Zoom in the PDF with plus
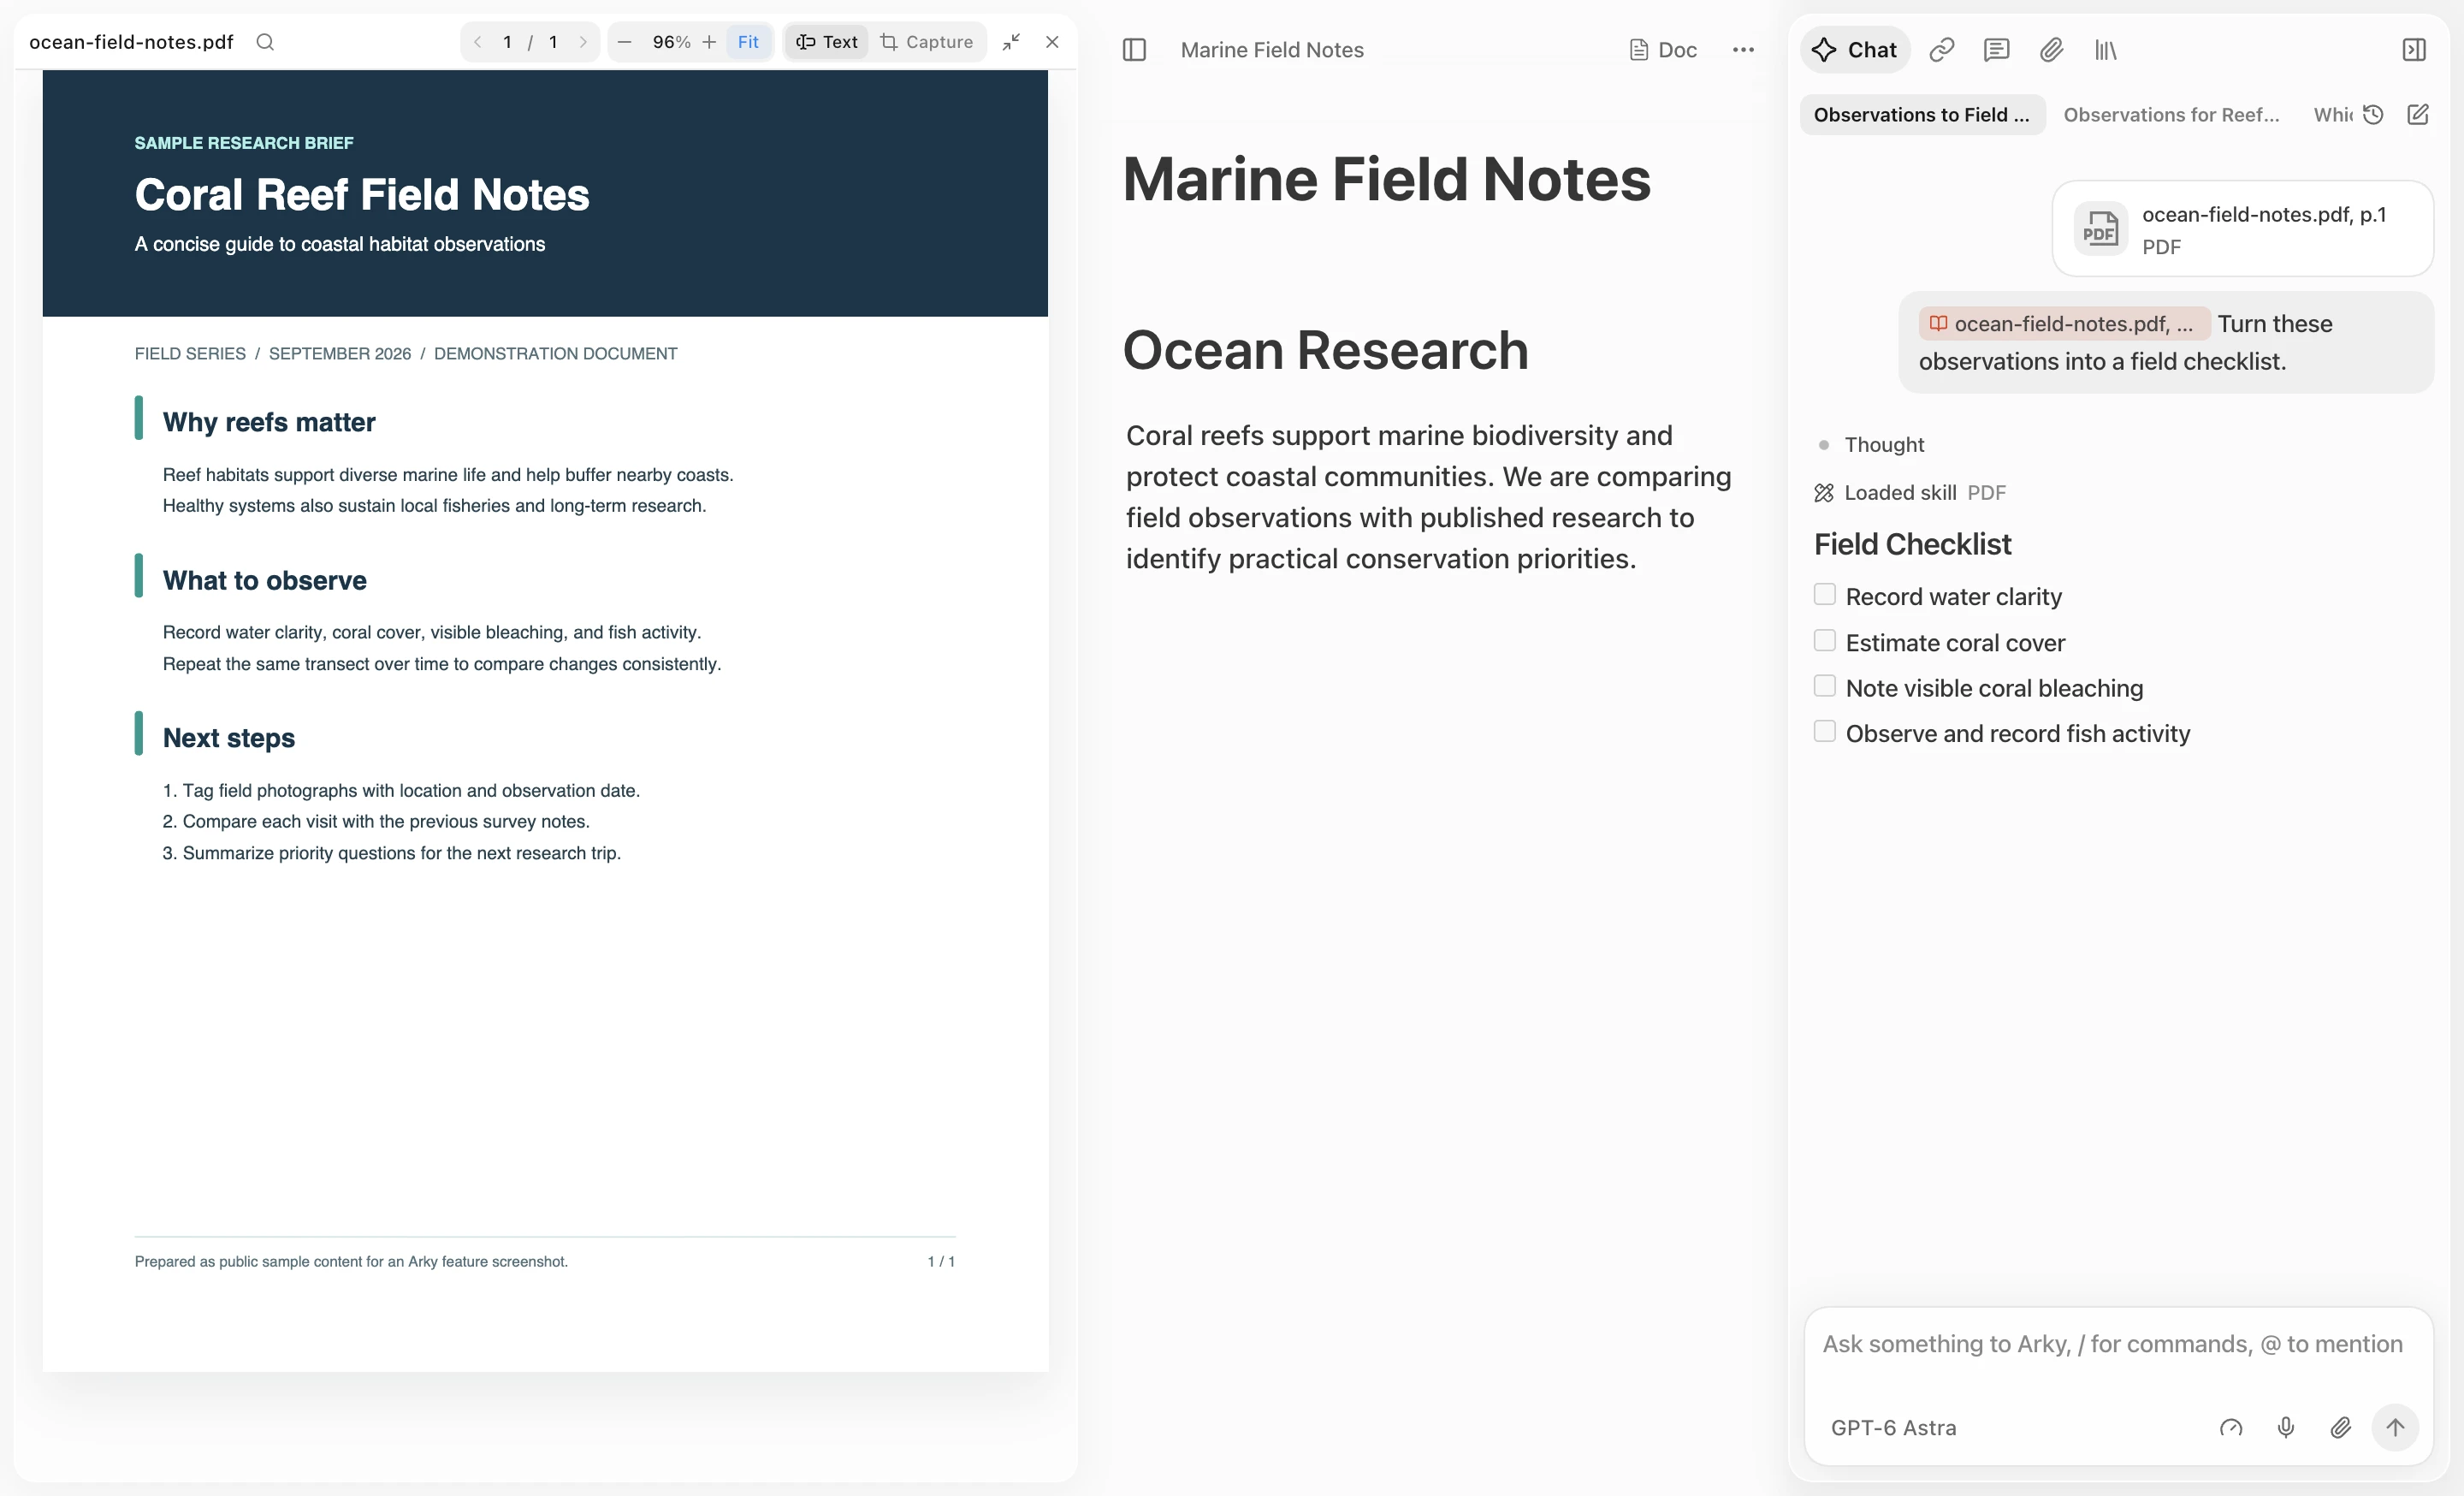Screen dimensions: 2464x1496 (x=709, y=42)
